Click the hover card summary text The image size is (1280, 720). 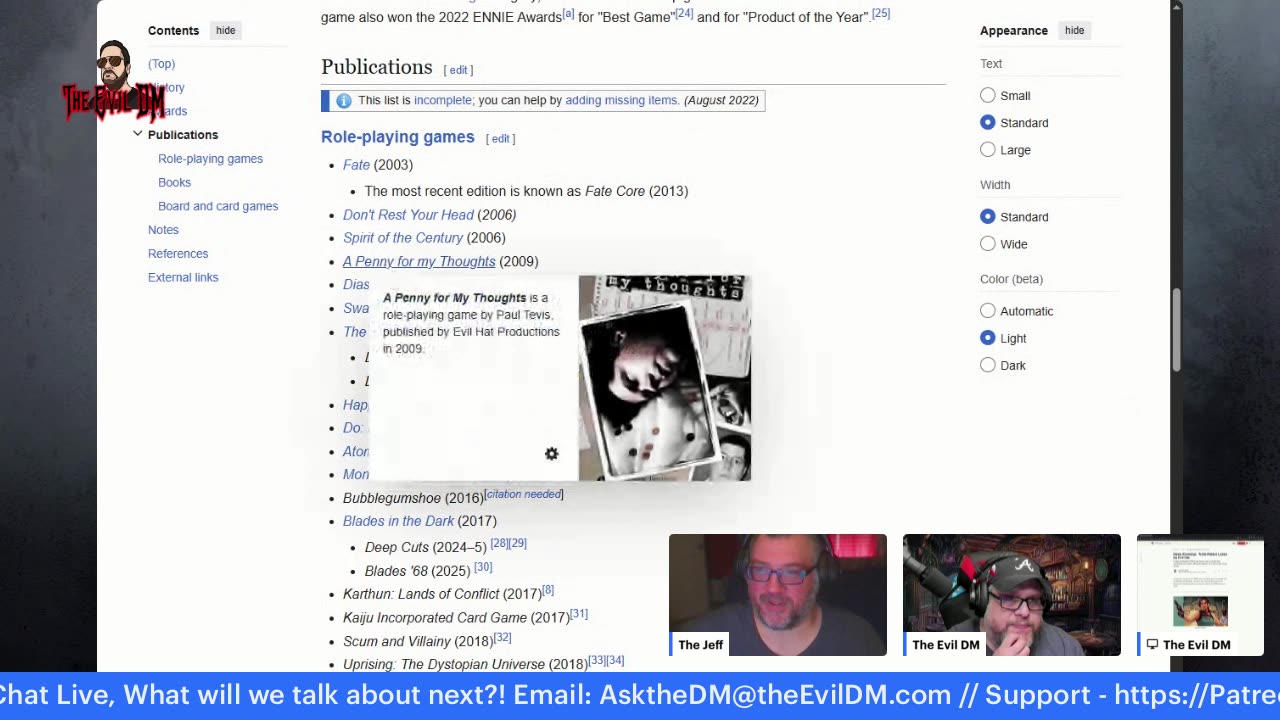471,323
